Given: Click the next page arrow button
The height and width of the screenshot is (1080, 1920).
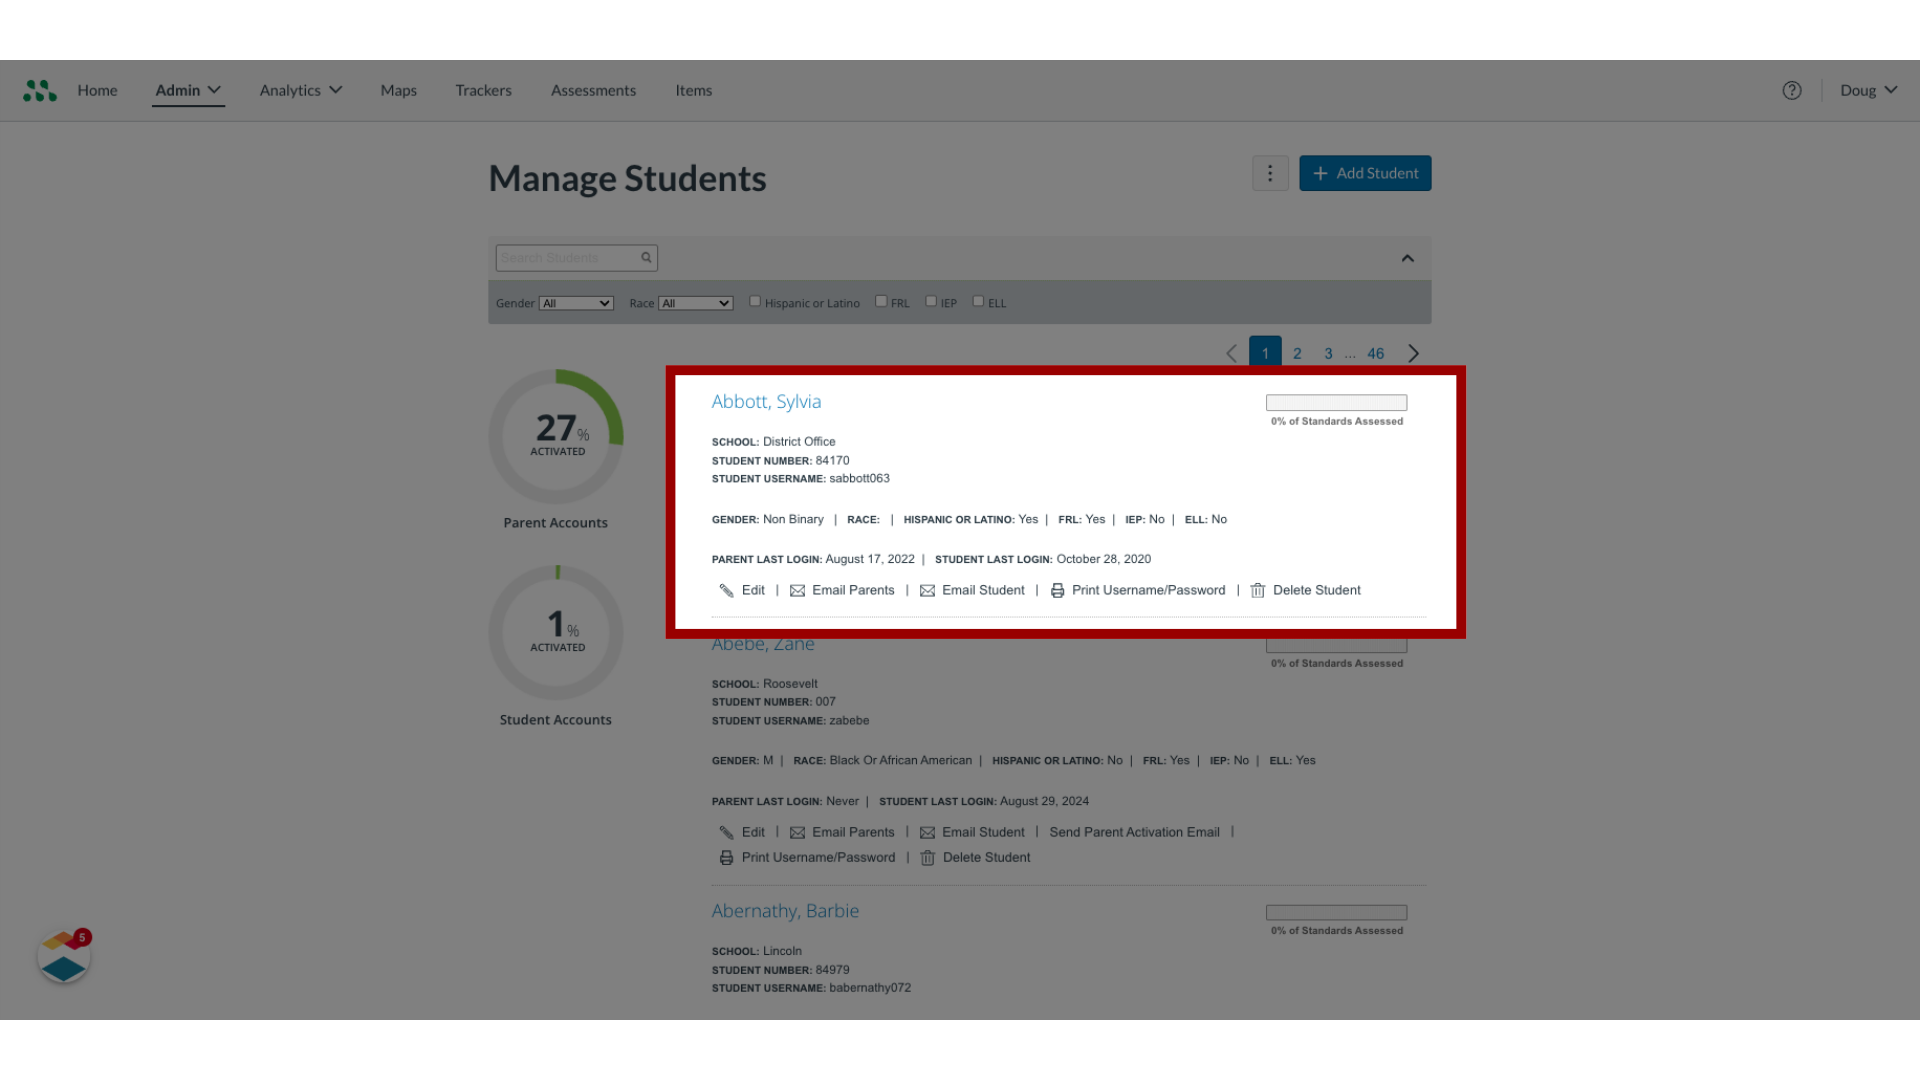Looking at the screenshot, I should [1414, 353].
